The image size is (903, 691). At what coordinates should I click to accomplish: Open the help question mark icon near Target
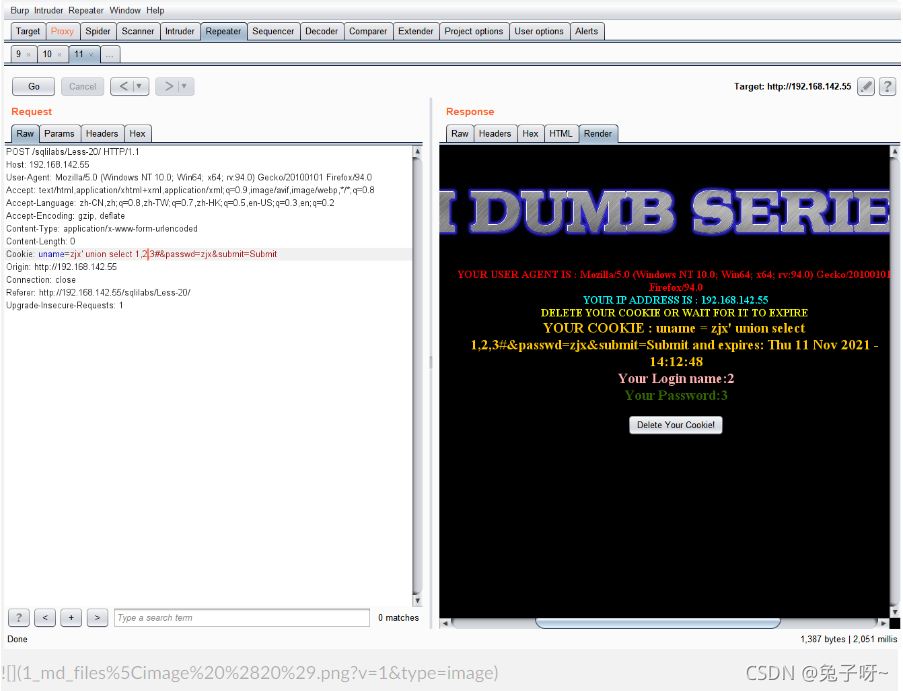coord(887,86)
